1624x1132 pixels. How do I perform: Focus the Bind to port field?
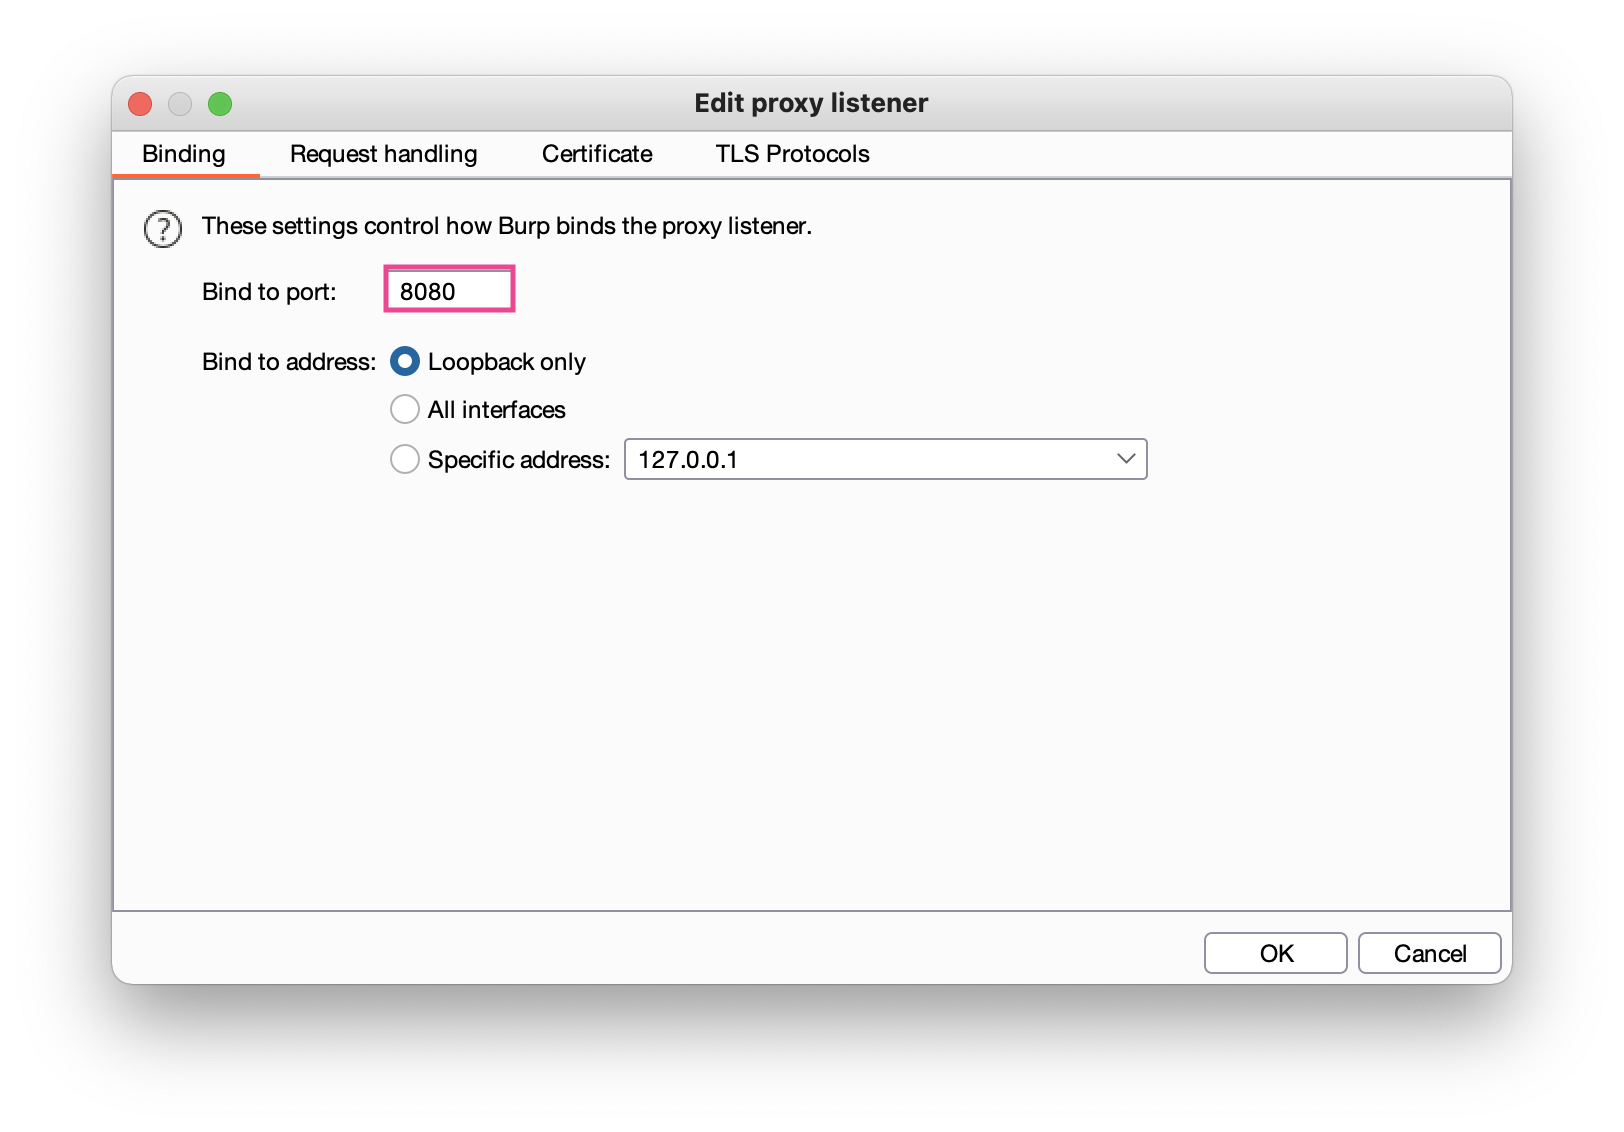449,290
